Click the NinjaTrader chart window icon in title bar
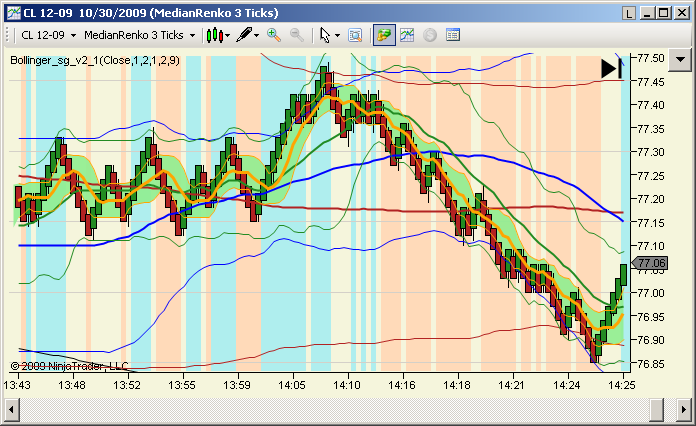 (13, 13)
